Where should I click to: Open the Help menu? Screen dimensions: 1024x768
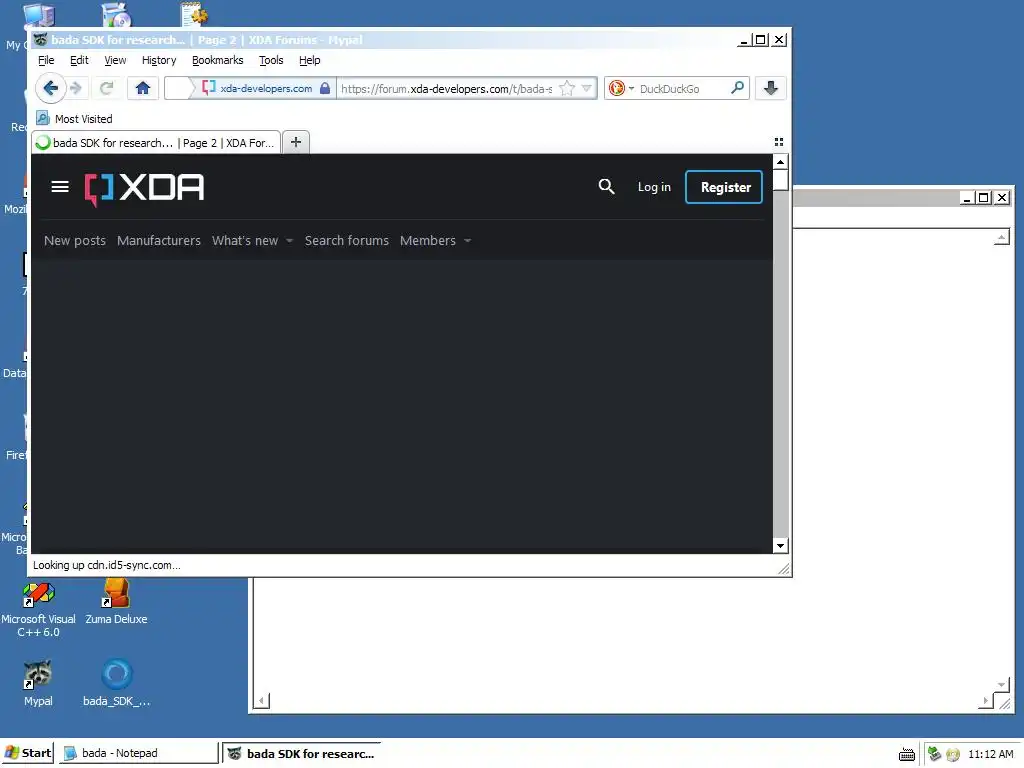[x=310, y=60]
